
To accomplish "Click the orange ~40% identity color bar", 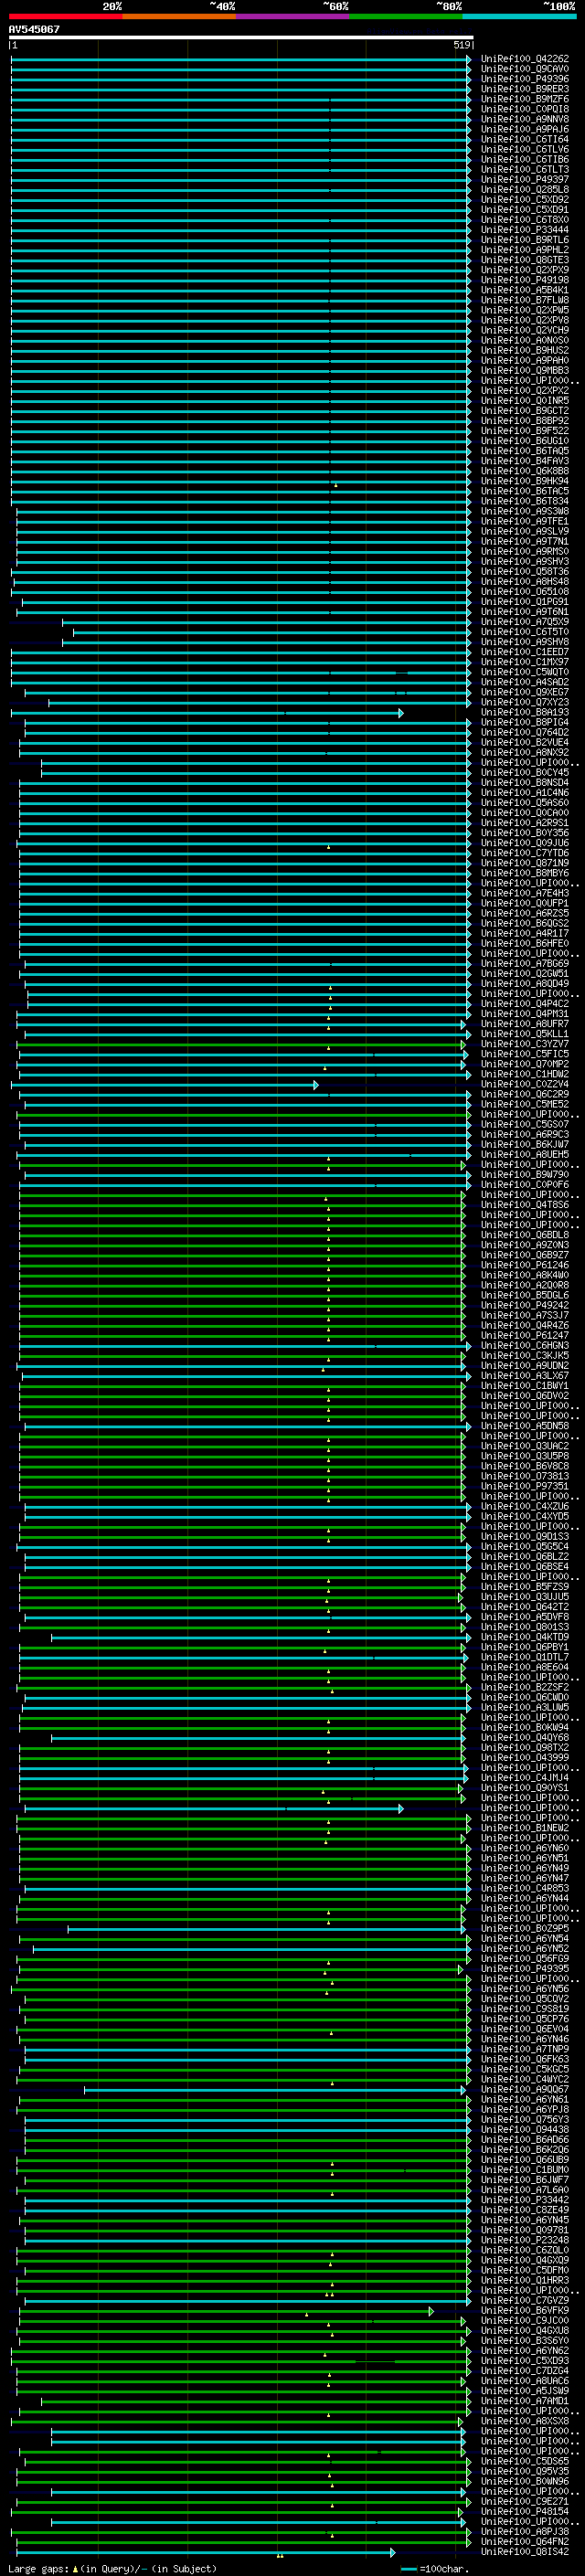I will coord(179,17).
